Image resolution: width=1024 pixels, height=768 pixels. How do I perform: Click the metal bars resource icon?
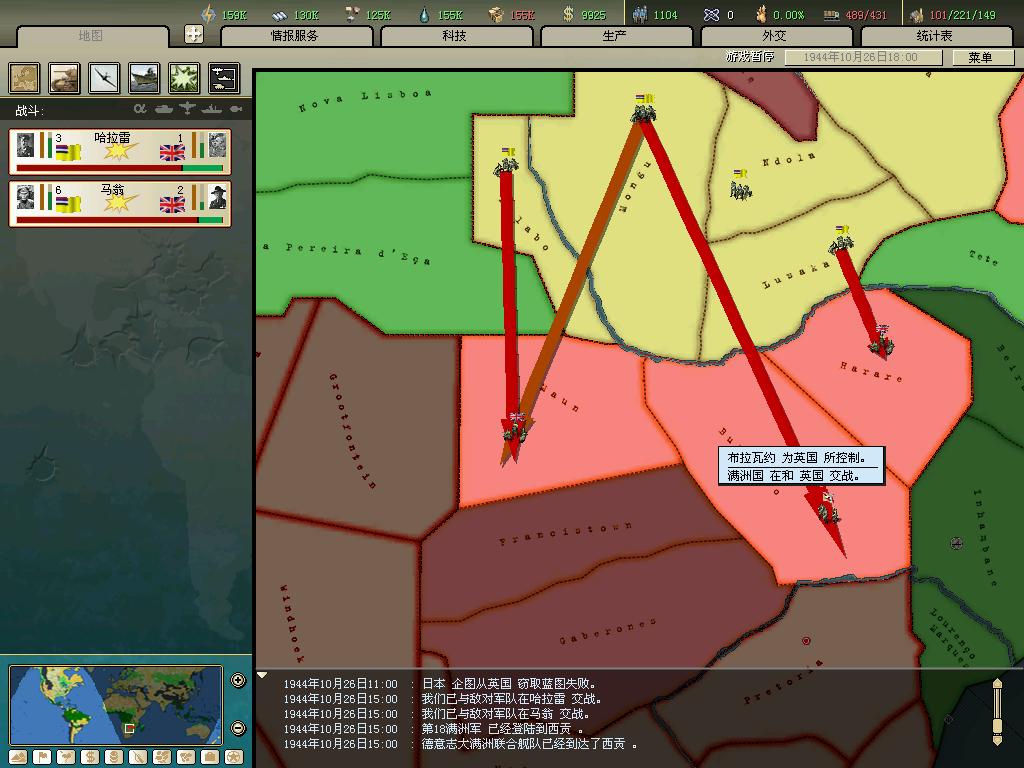(280, 15)
